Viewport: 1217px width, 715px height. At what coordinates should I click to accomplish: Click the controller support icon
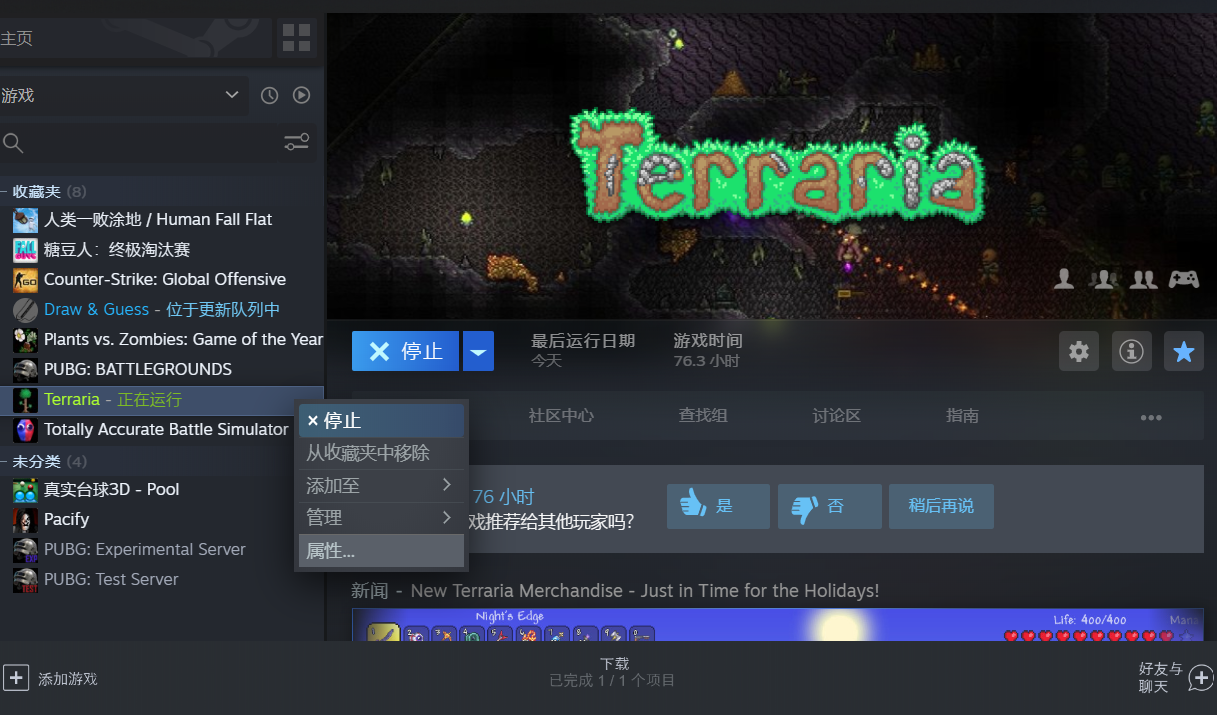[x=1184, y=280]
